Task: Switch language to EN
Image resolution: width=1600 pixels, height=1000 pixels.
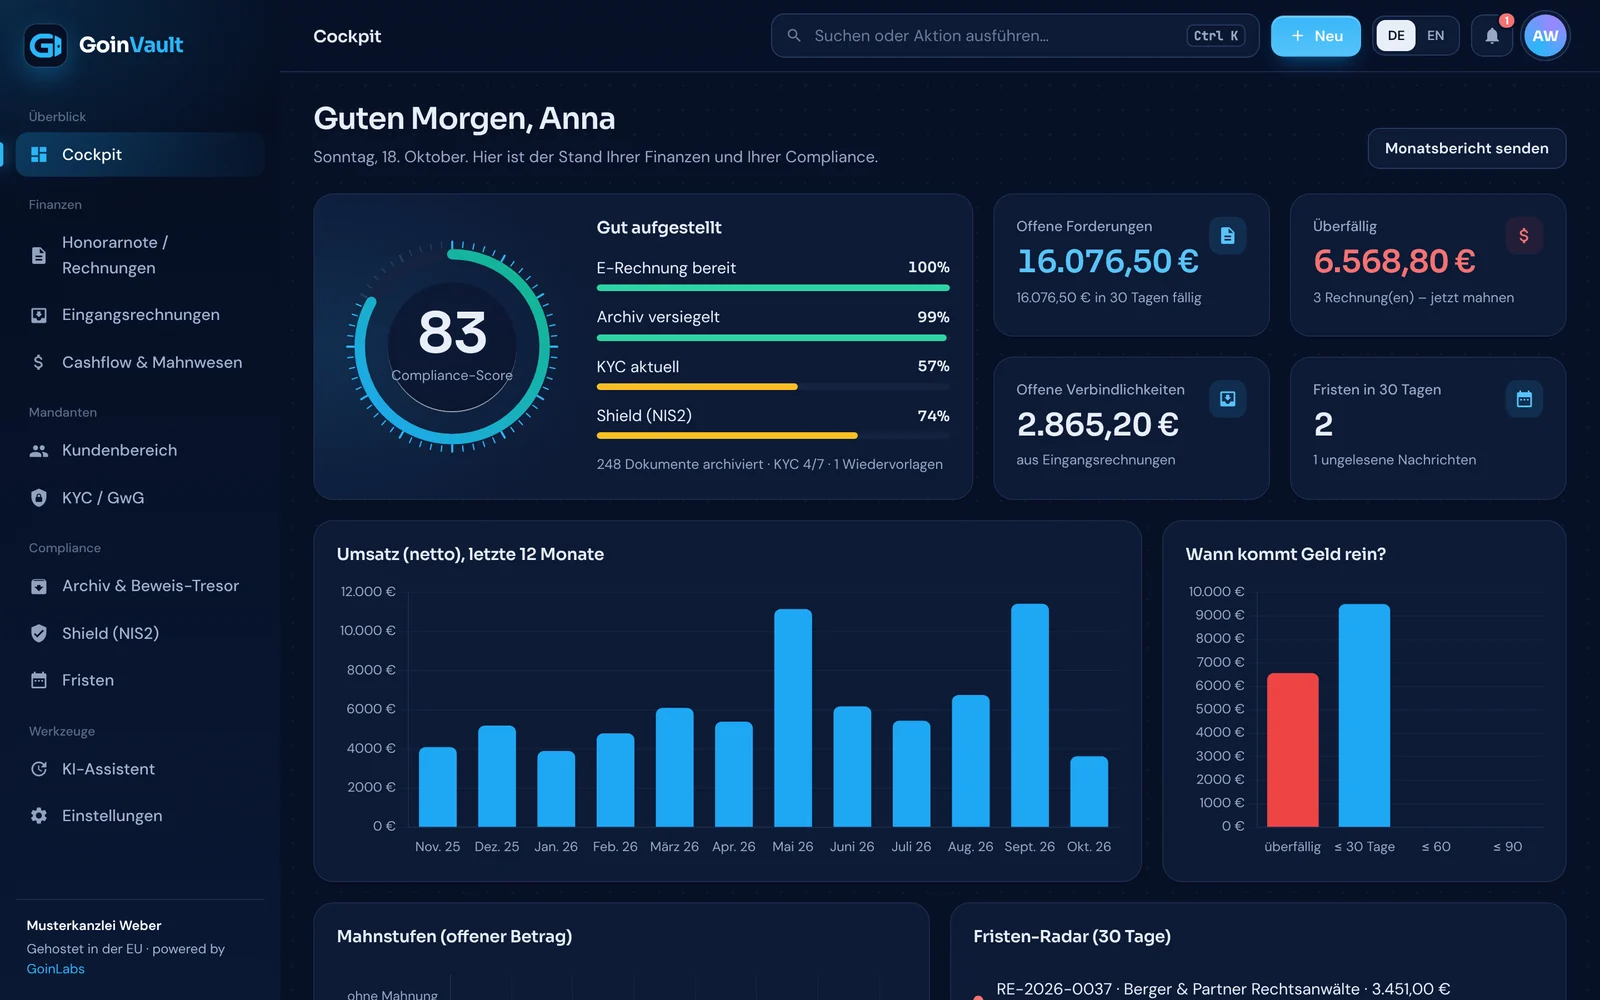Action: tap(1435, 36)
